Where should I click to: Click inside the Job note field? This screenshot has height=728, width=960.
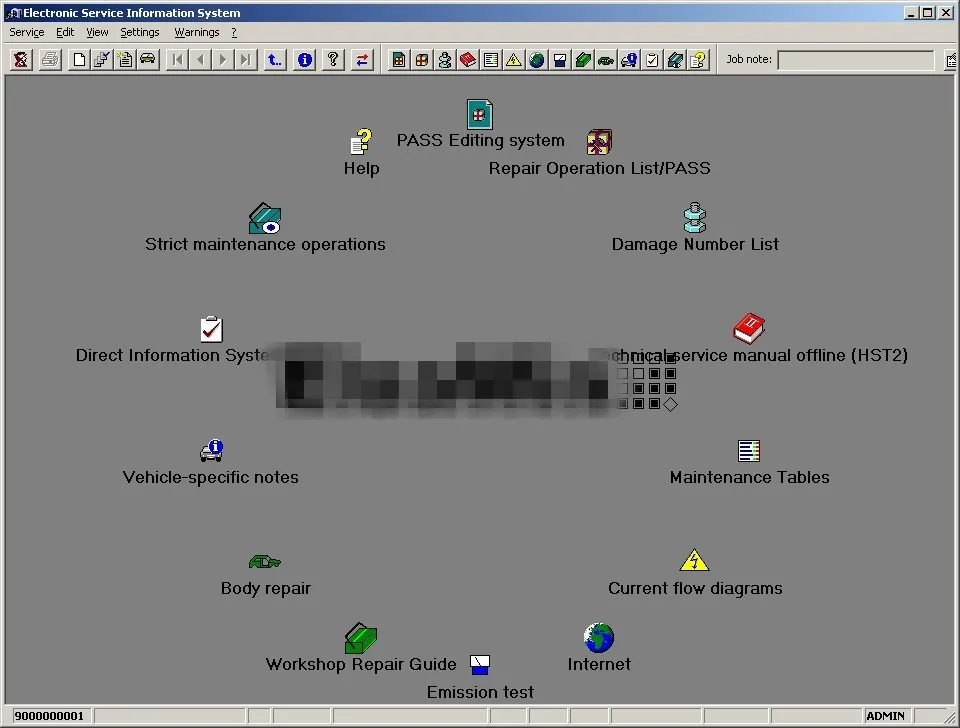pos(856,60)
